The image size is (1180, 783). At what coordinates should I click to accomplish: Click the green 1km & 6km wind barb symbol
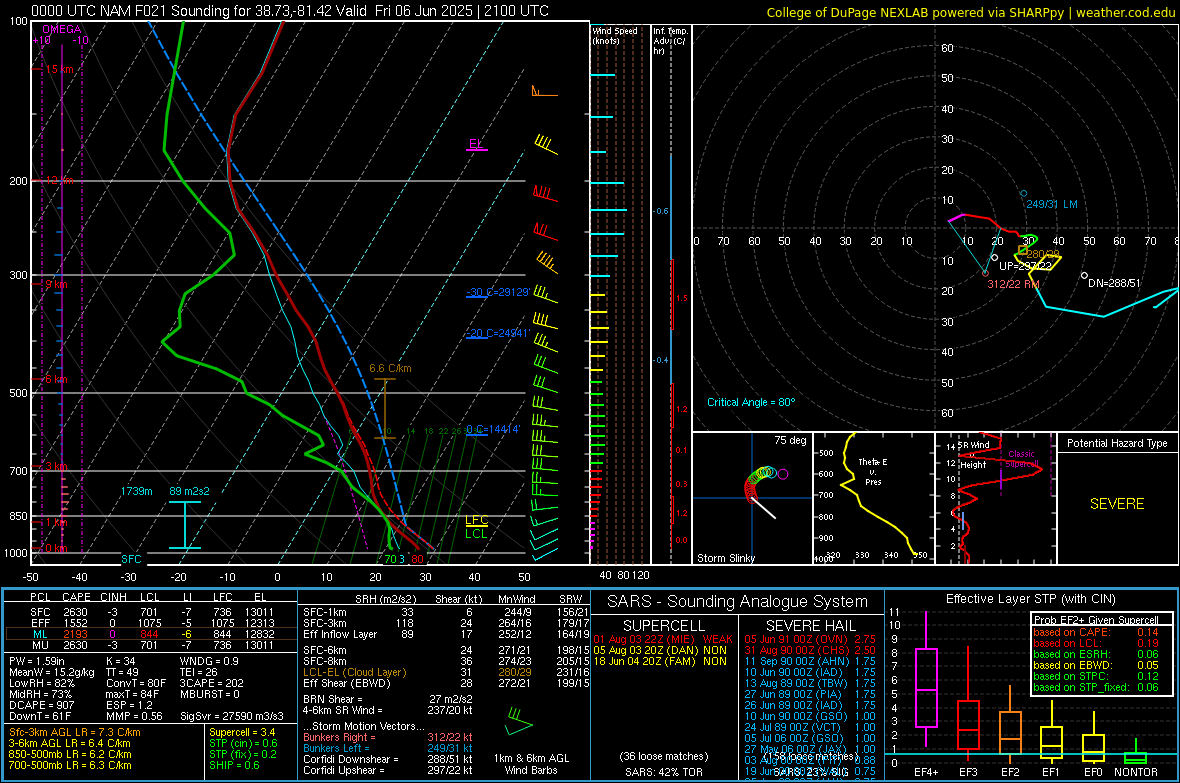pos(518,721)
